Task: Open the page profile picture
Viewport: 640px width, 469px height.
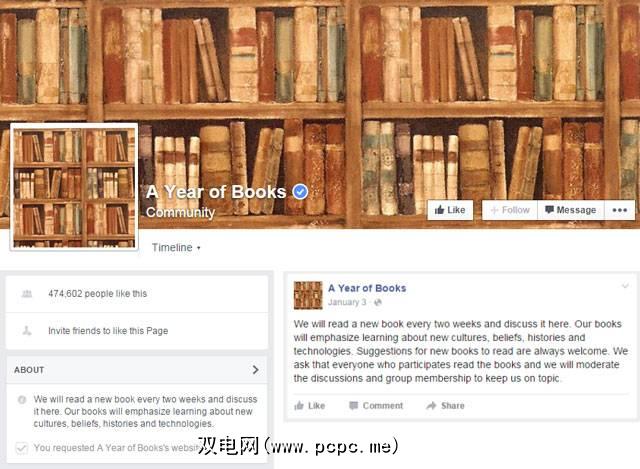Action: [74, 187]
